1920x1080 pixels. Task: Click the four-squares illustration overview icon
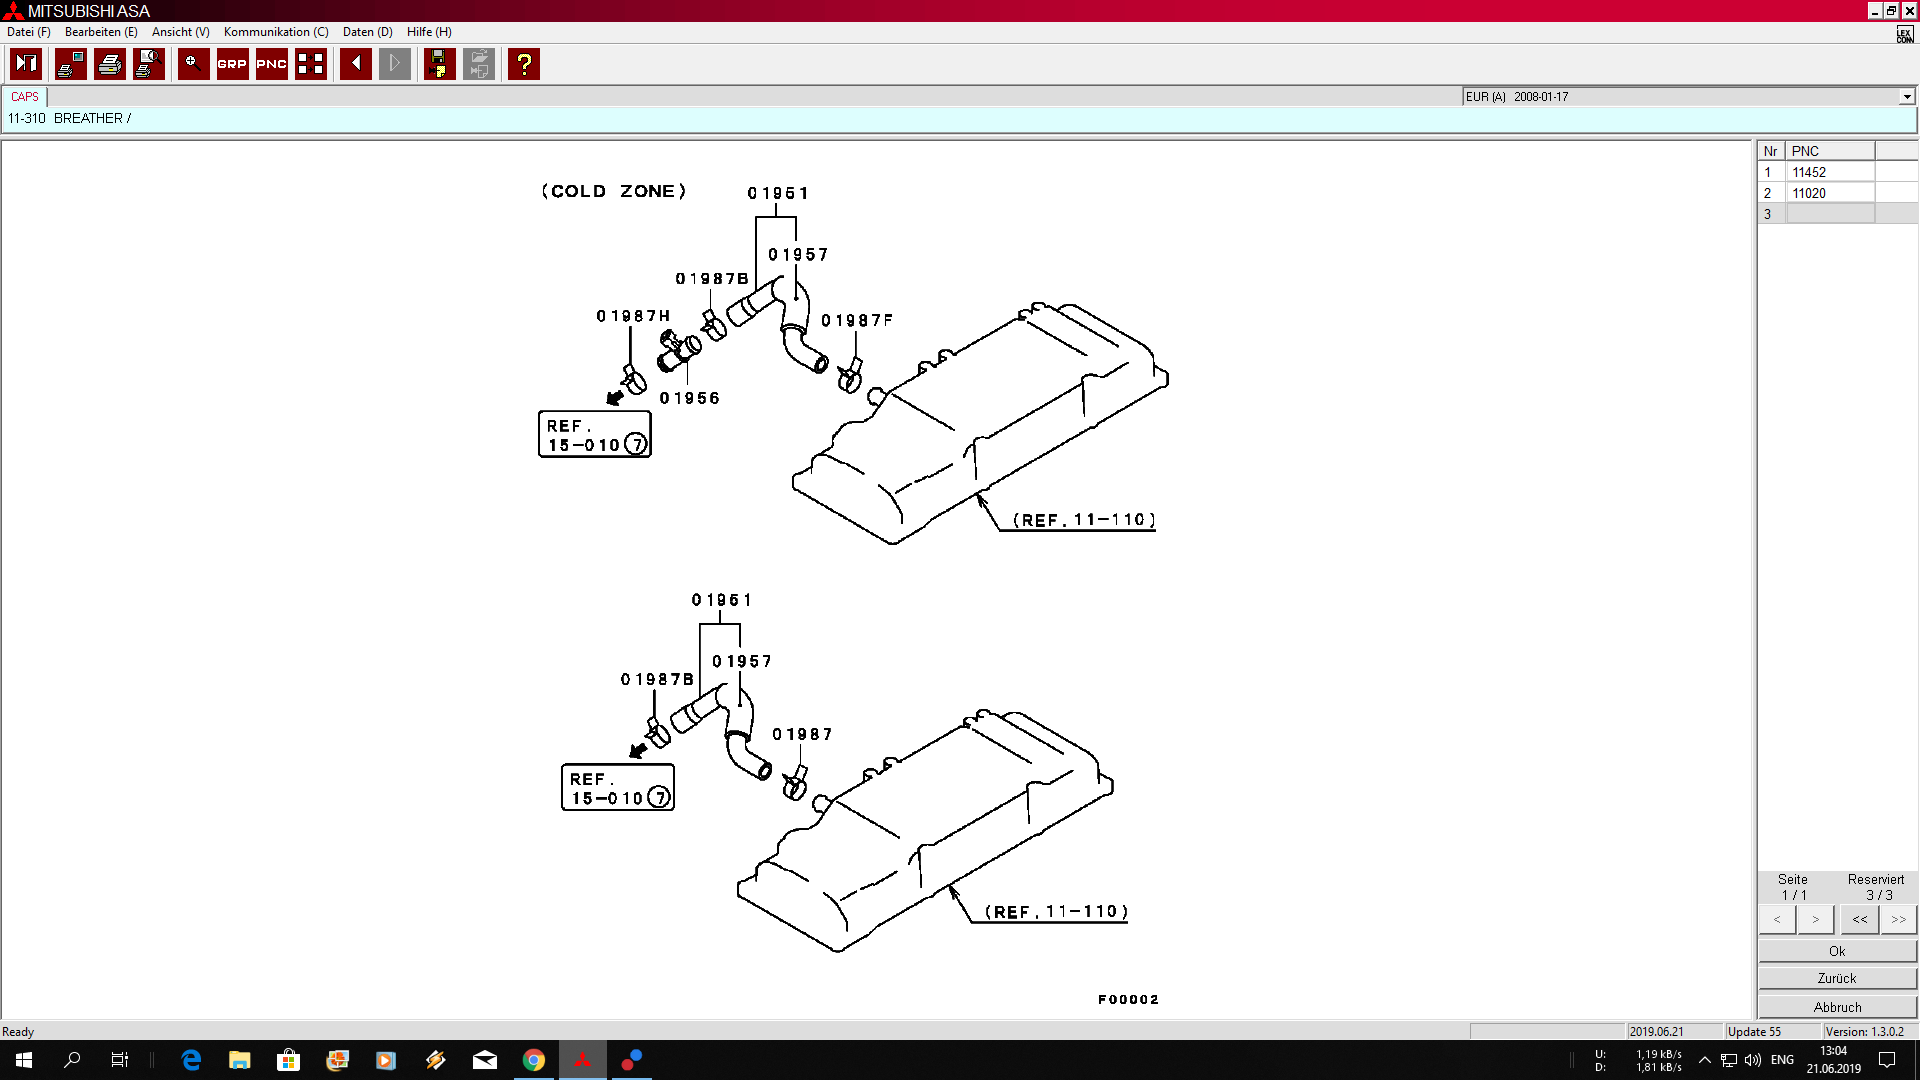311,64
